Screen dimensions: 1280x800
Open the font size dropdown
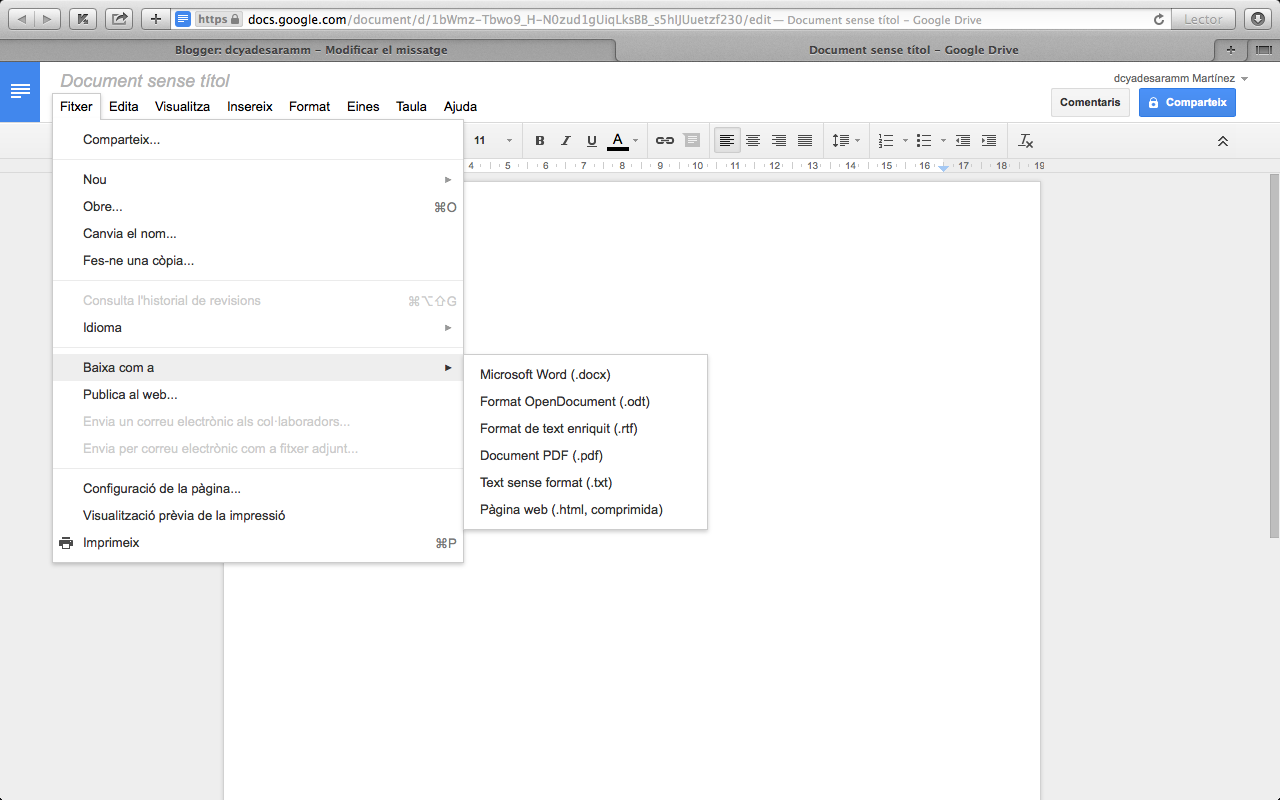tap(493, 141)
